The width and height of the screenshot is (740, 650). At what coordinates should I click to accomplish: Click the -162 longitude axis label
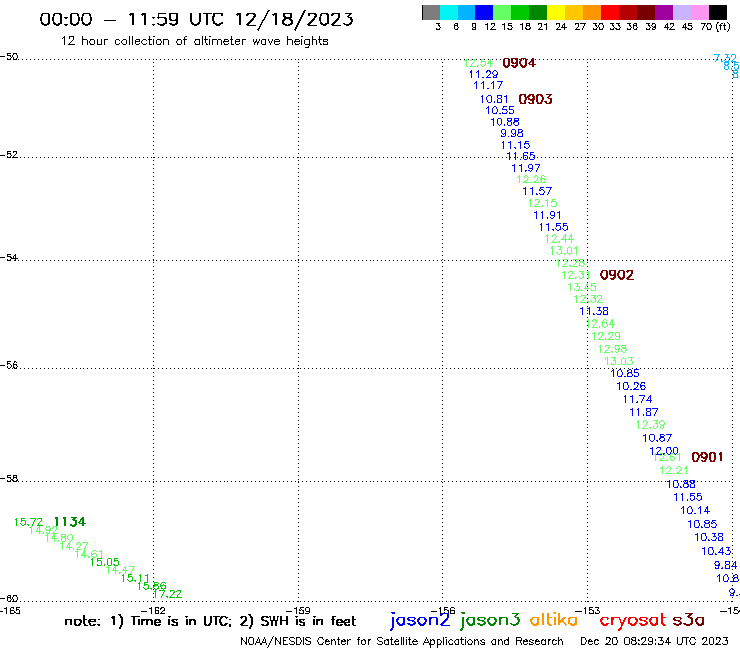[x=153, y=610]
